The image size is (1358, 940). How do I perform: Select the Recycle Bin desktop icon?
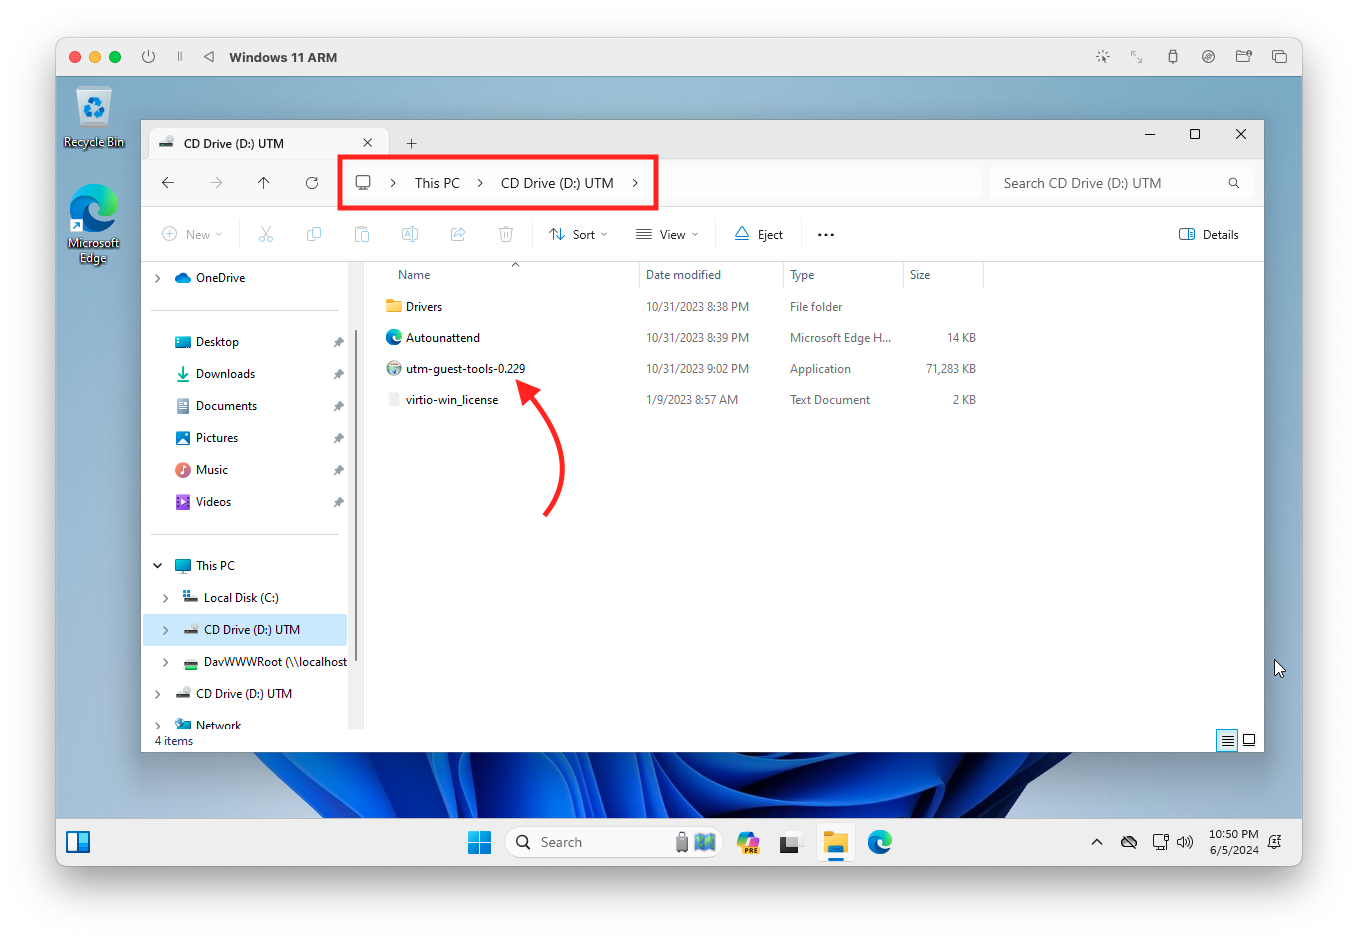pyautogui.click(x=94, y=118)
